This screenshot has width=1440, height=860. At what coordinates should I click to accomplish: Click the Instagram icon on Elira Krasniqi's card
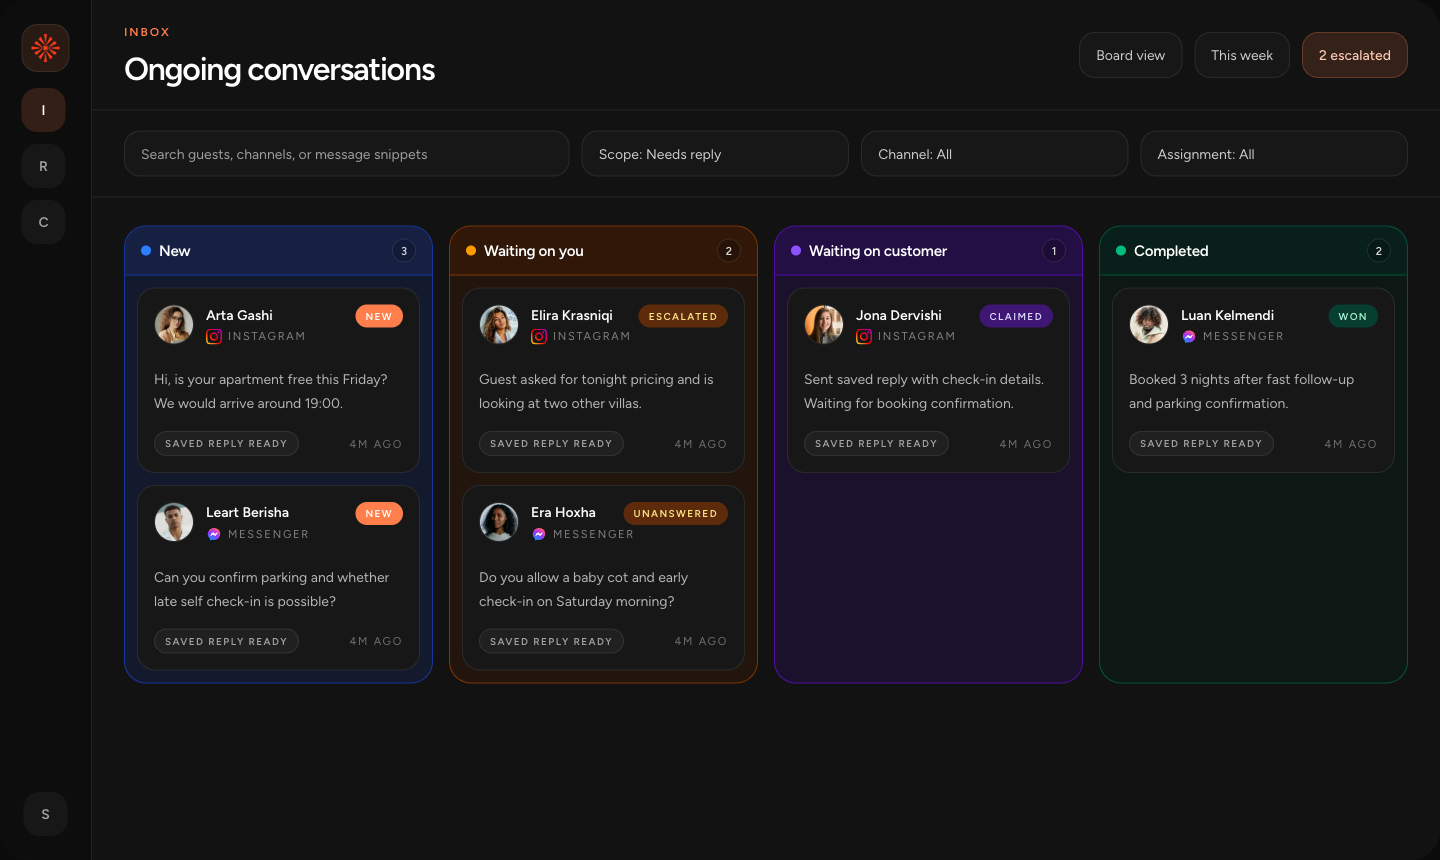pos(539,337)
